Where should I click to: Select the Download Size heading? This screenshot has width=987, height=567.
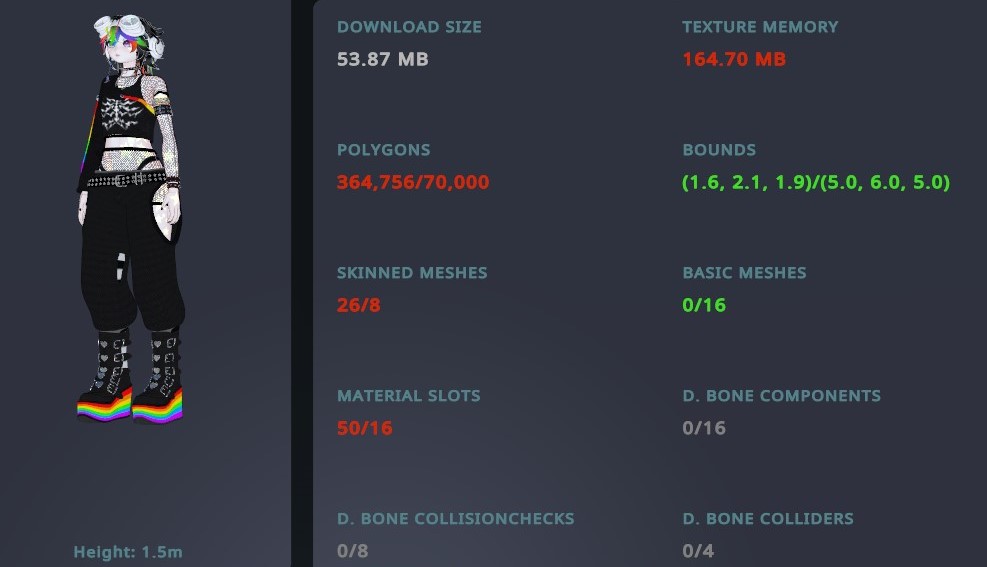(x=409, y=27)
